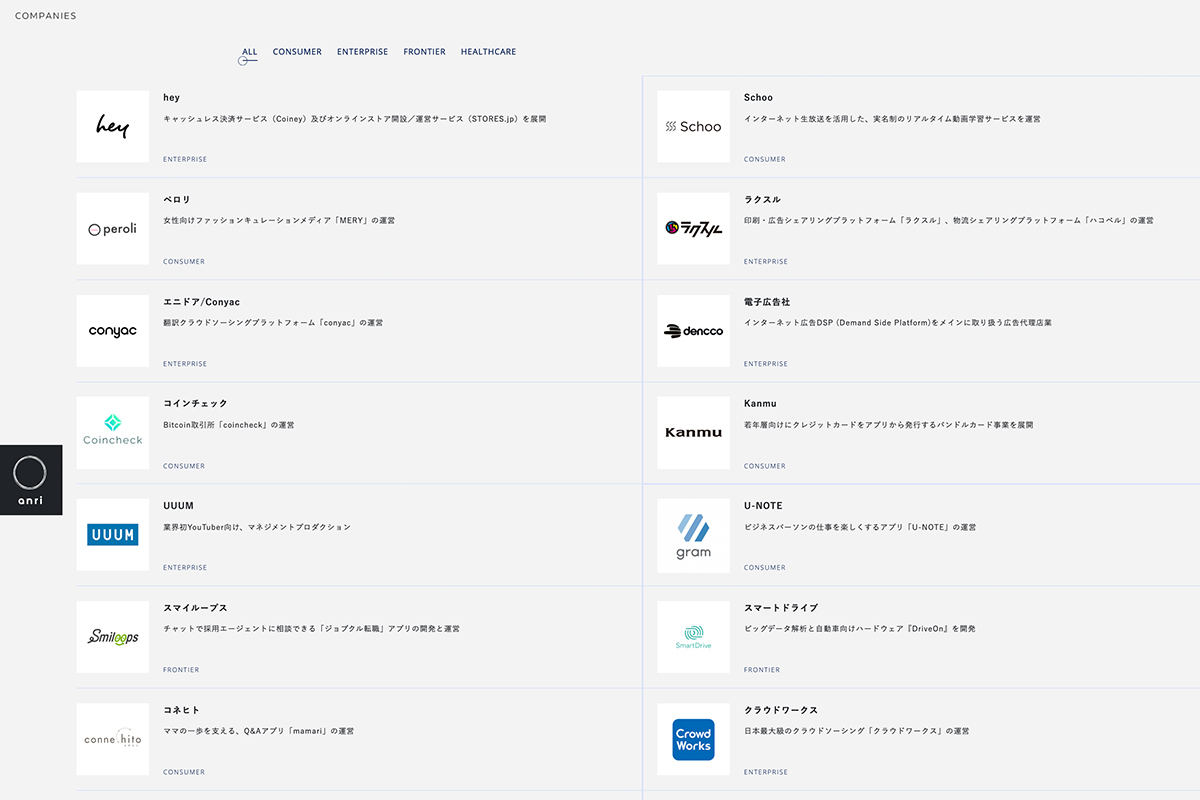Open the anri logo badge

[x=31, y=480]
